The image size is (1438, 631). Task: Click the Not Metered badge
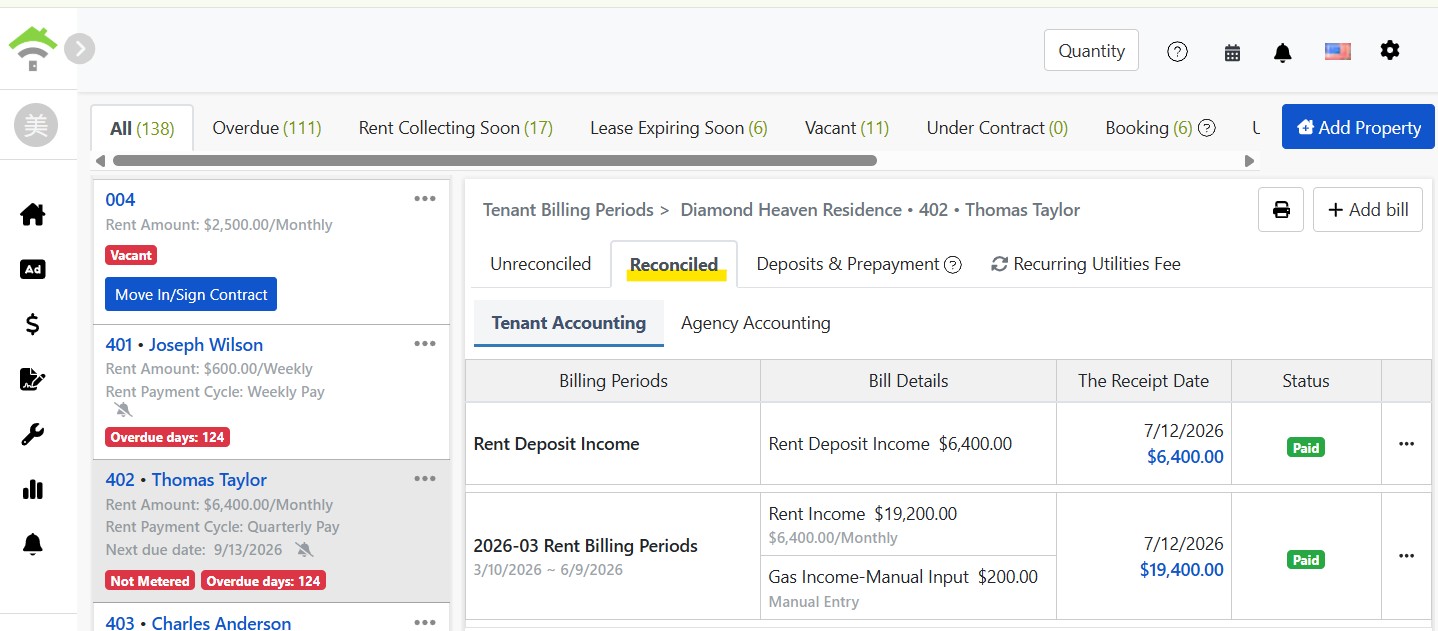[150, 581]
